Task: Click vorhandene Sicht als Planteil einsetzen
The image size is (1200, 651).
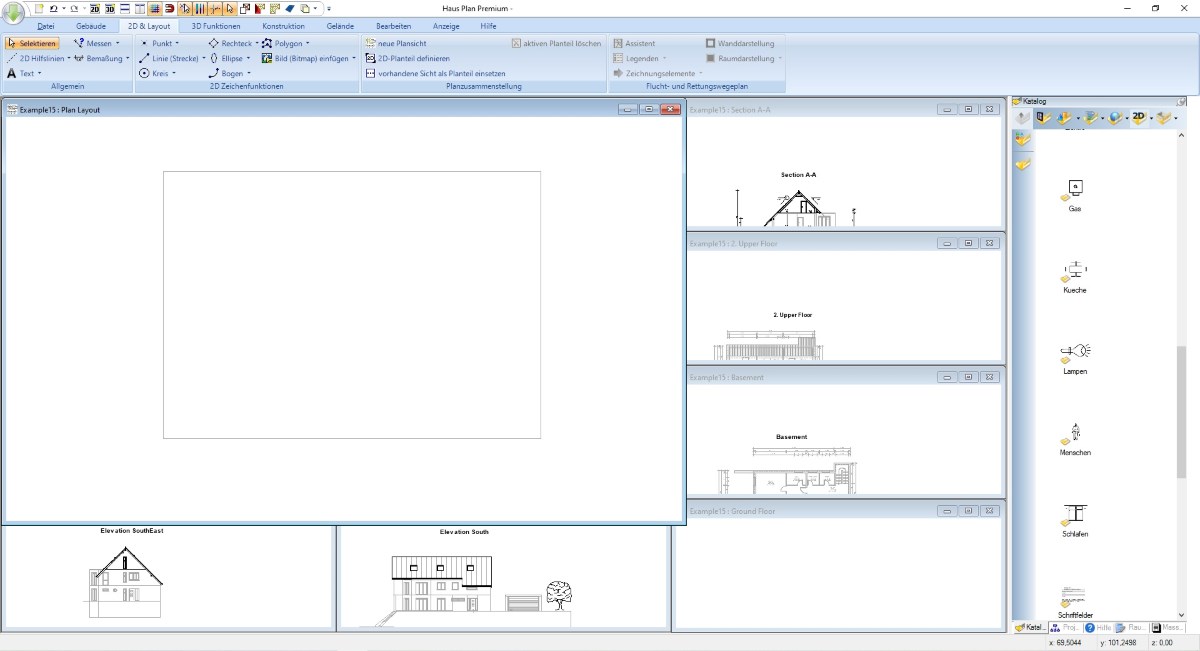Action: click(435, 73)
